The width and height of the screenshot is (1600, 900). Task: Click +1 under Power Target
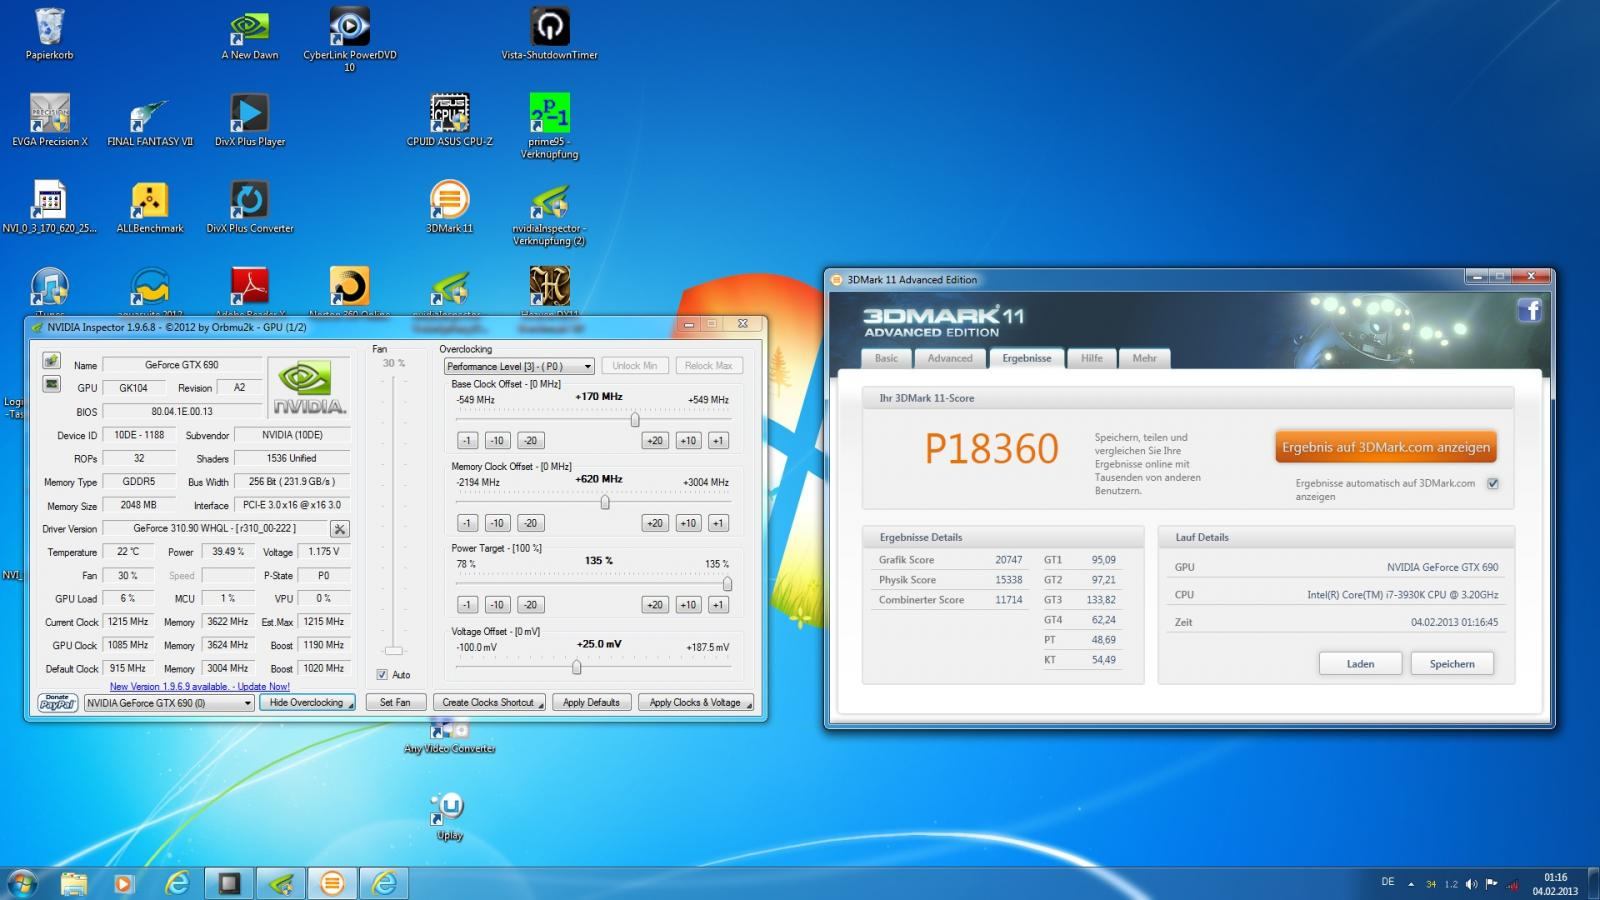click(x=718, y=605)
